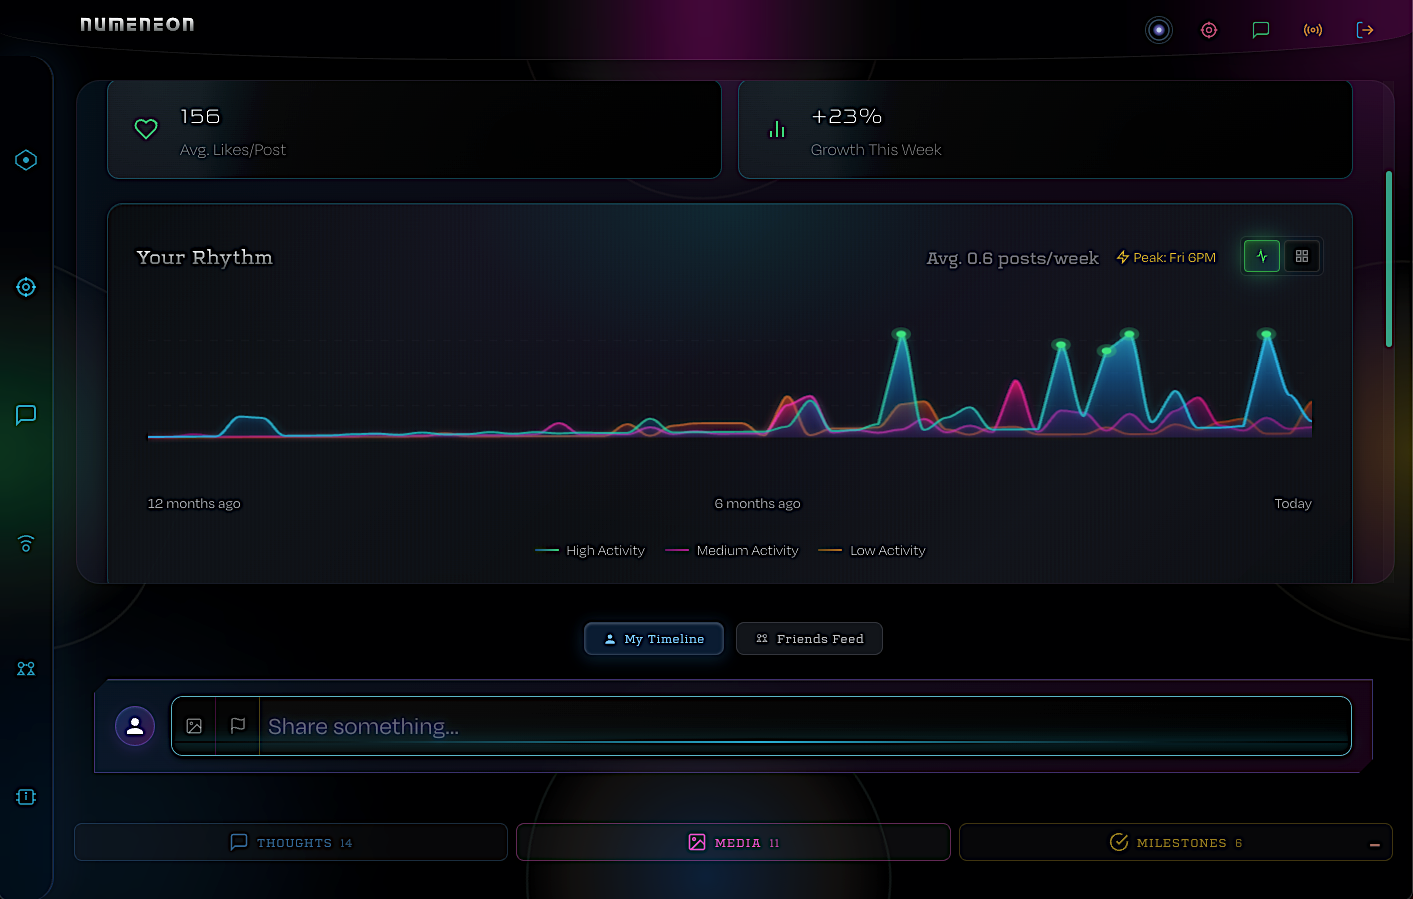Click the orange broadcast icon in header
Image resolution: width=1413 pixels, height=899 pixels.
[1313, 30]
